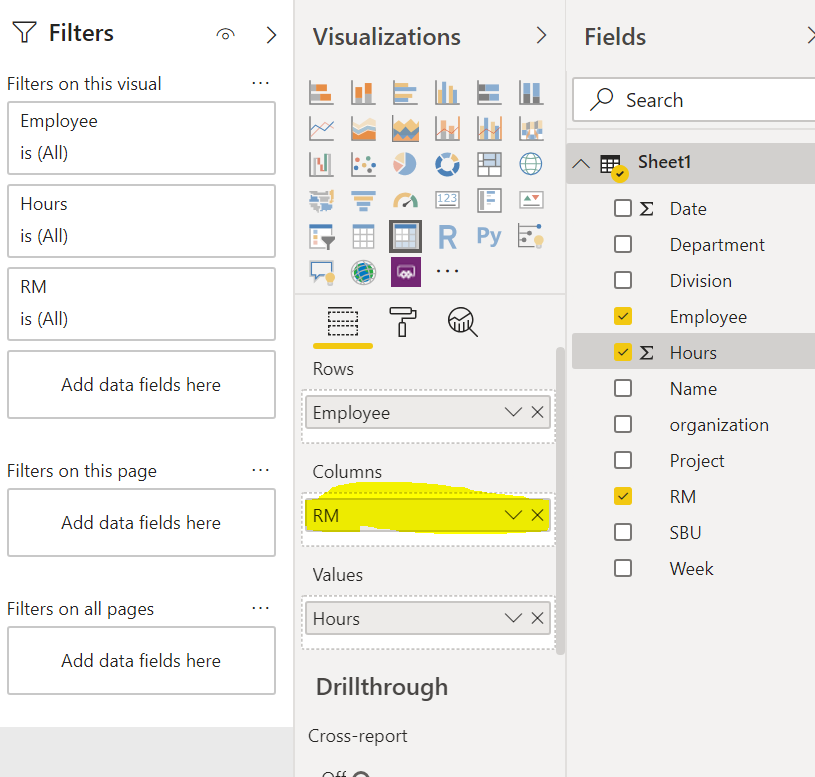
Task: Check the Week field checkbox
Action: coord(623,568)
